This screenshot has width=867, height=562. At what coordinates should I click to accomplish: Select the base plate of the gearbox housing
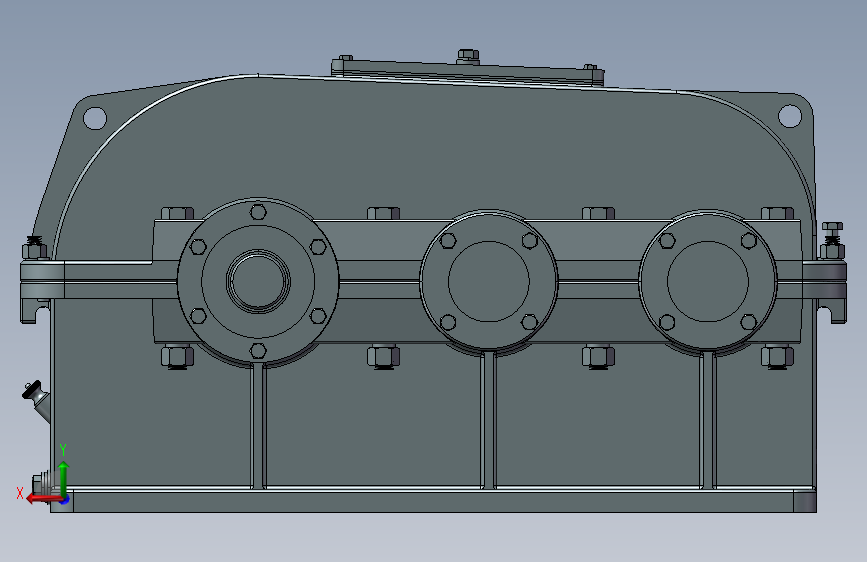coord(433,501)
